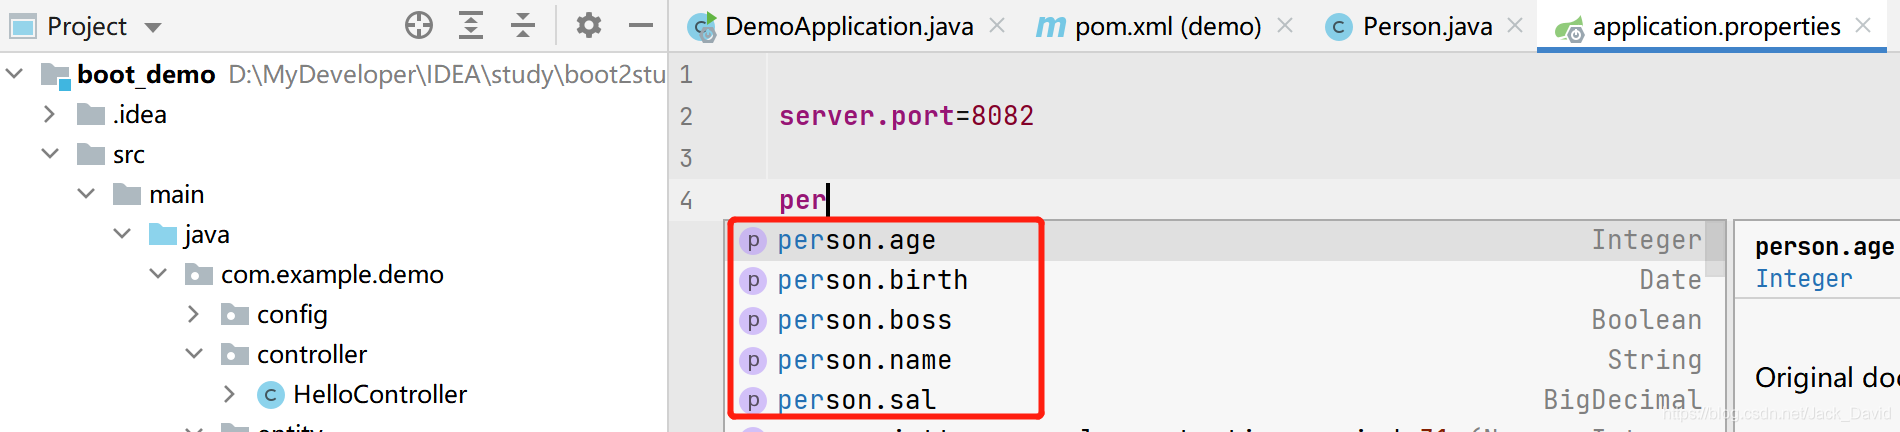The height and width of the screenshot is (432, 1900).
Task: Click the Select Opened File target icon
Action: tap(419, 26)
